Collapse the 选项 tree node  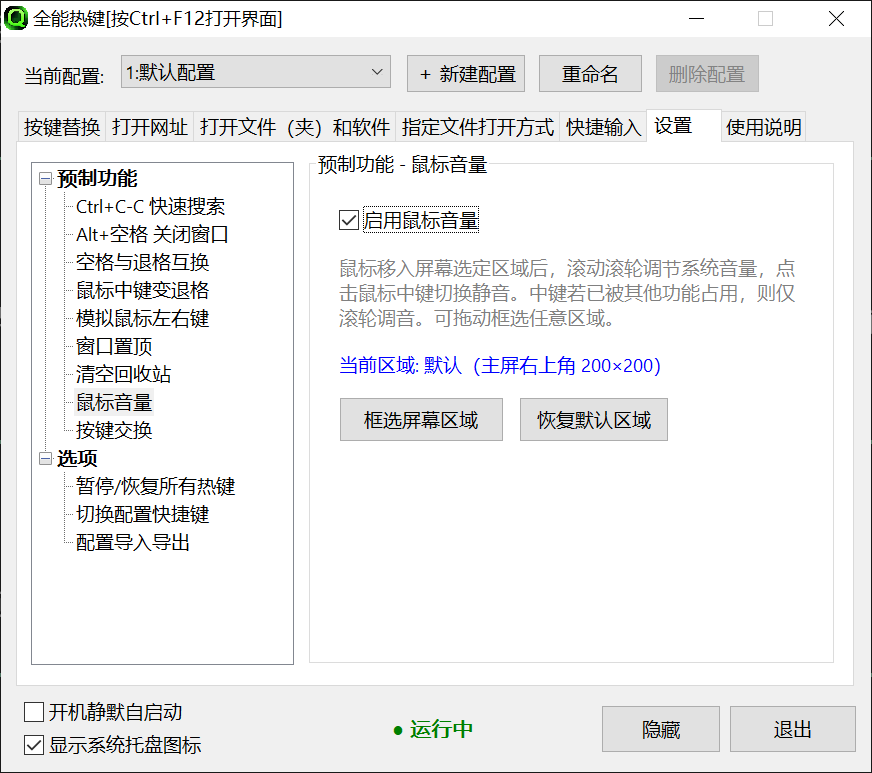(x=45, y=459)
